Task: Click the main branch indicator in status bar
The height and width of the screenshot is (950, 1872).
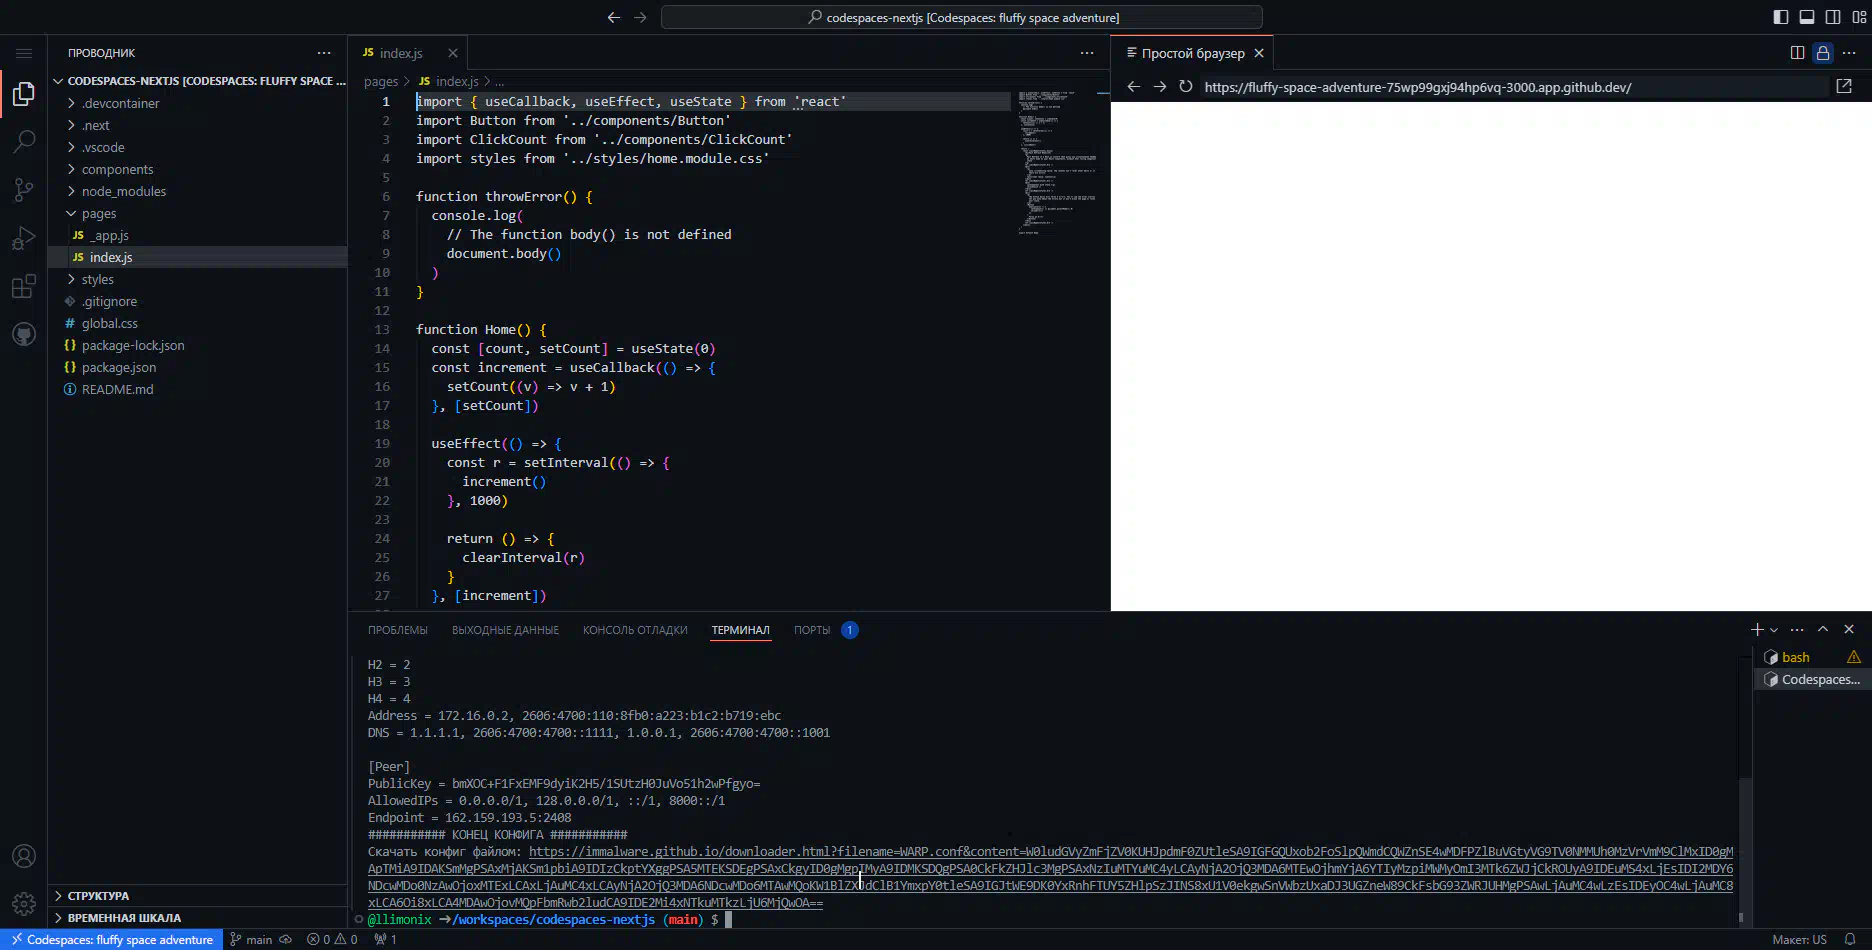Action: 252,939
